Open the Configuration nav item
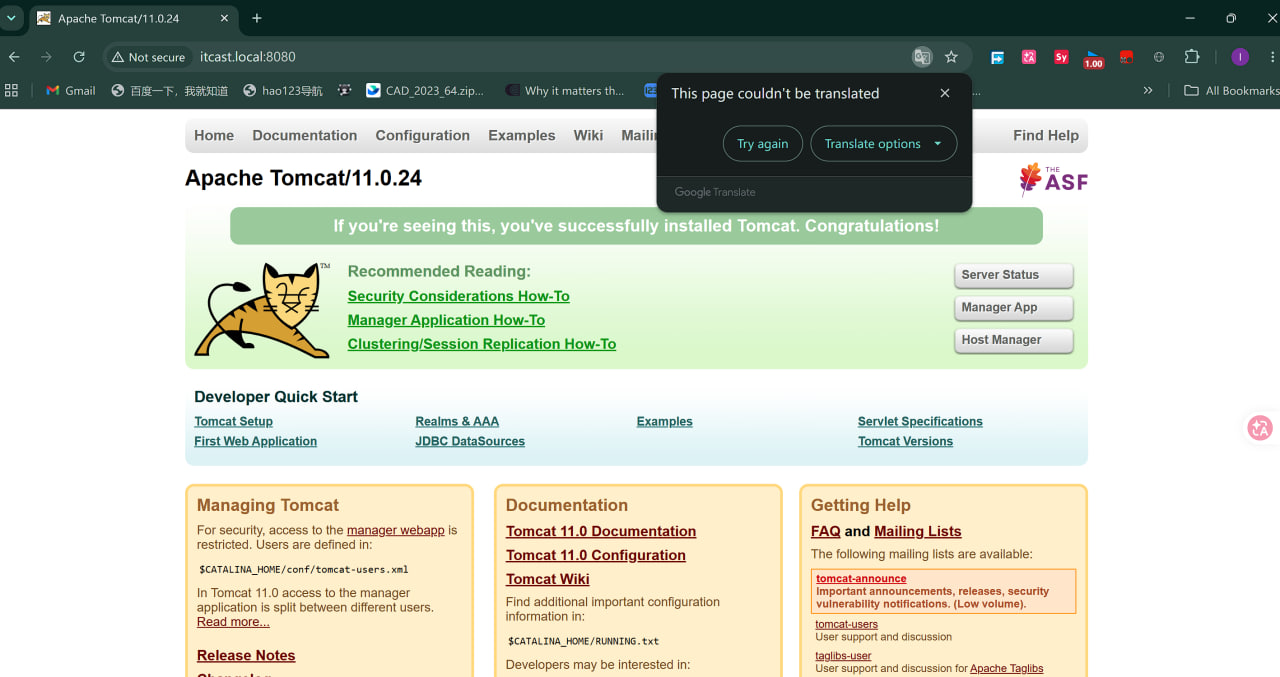 coord(423,135)
